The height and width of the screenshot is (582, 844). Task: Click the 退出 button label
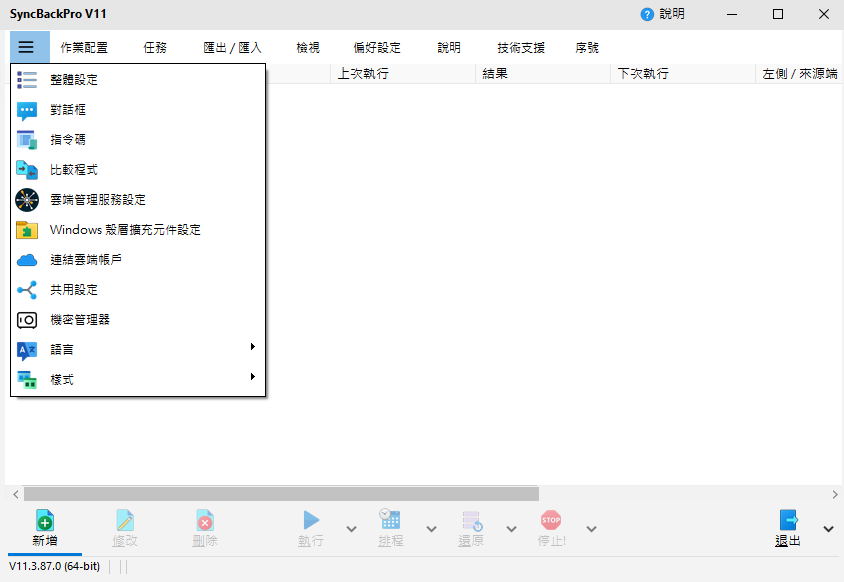[x=788, y=541]
